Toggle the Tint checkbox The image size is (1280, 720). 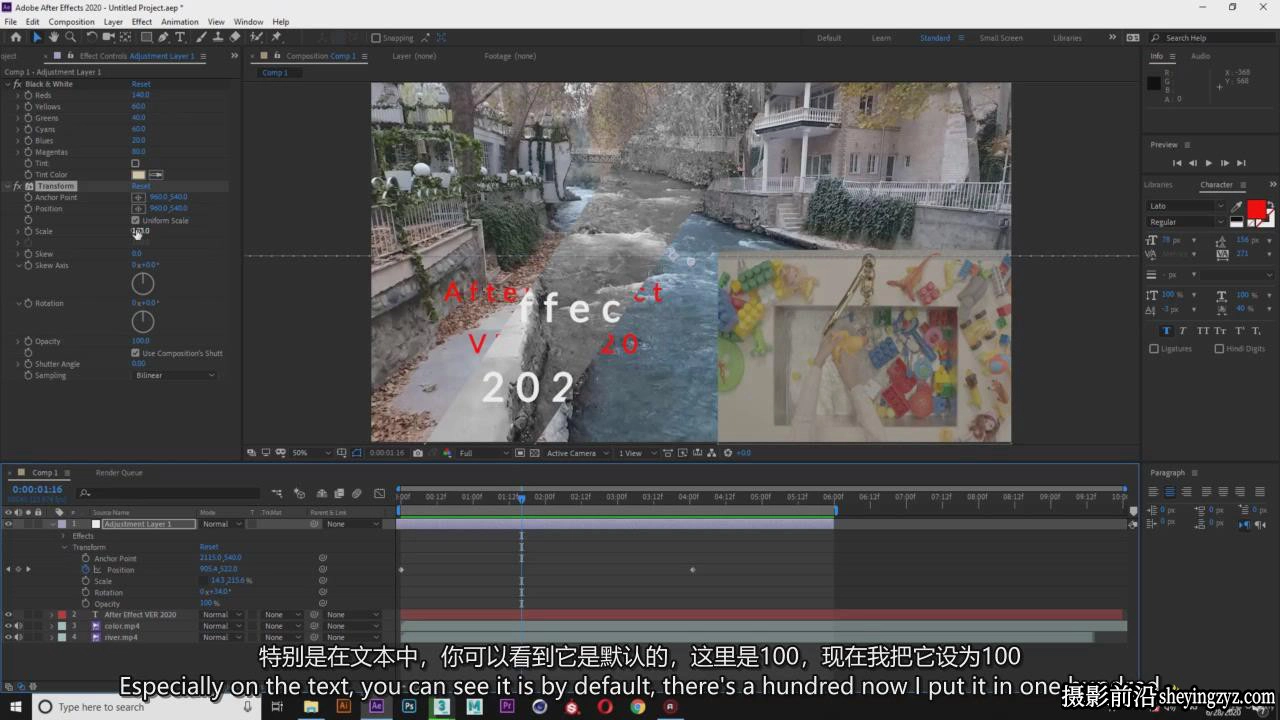[x=135, y=163]
